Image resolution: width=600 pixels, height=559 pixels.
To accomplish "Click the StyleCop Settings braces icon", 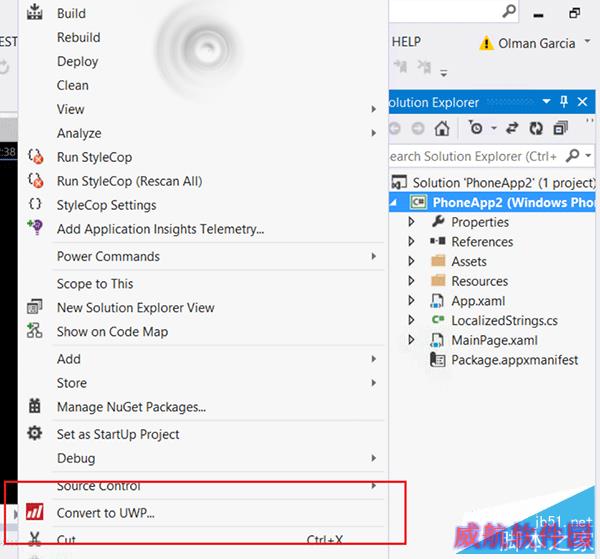I will coord(35,204).
